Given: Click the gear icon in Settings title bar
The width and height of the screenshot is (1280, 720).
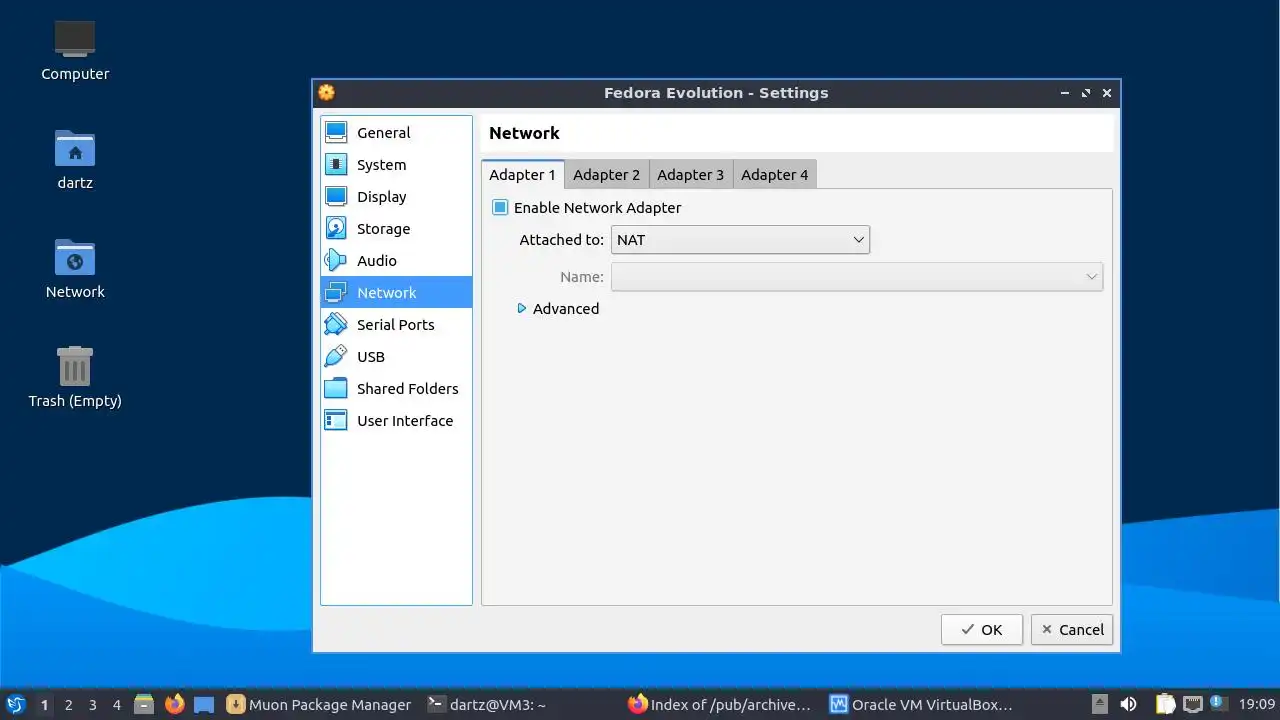Looking at the screenshot, I should [x=327, y=93].
